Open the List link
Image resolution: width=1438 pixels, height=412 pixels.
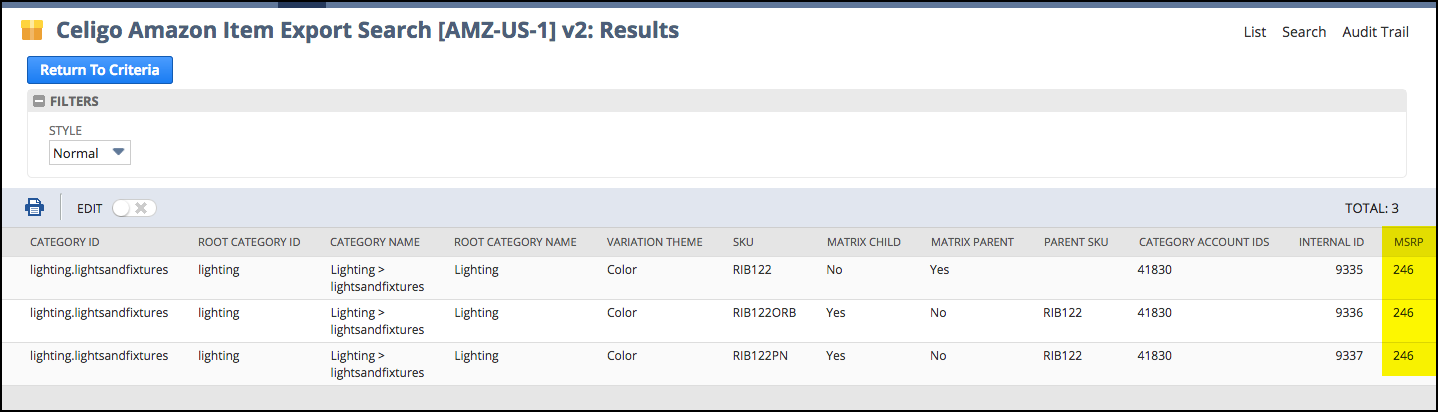tap(1255, 32)
